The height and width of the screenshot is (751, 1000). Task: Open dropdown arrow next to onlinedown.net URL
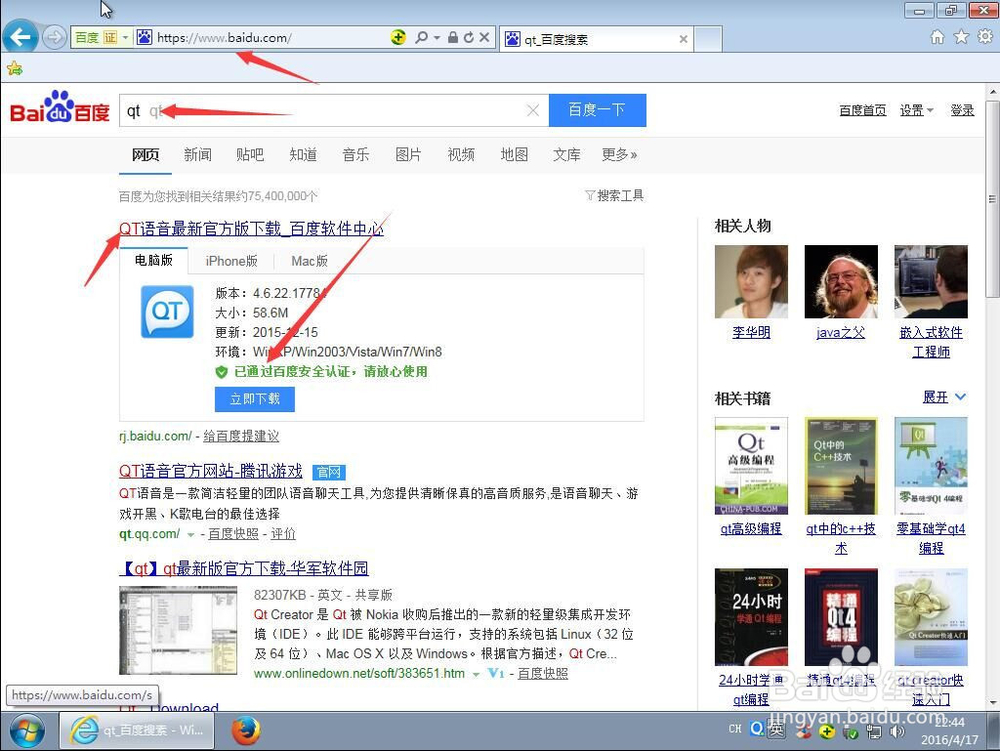click(475, 674)
